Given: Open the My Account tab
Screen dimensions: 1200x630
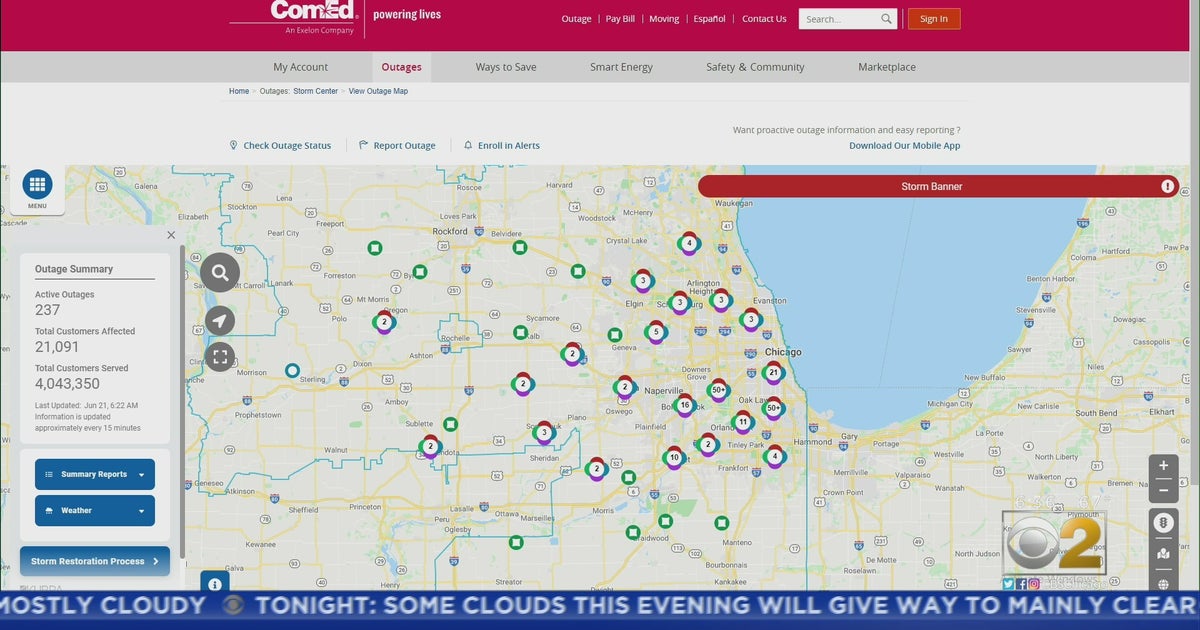Looking at the screenshot, I should point(301,67).
